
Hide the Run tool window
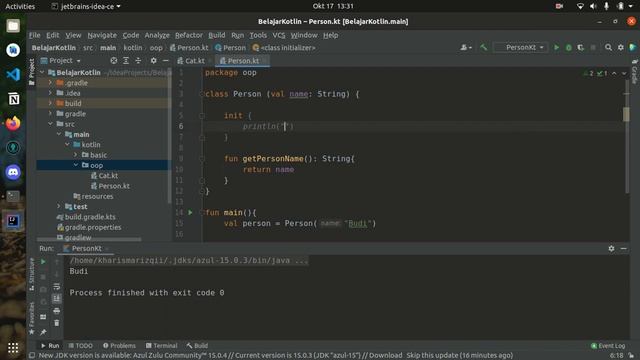(x=623, y=248)
